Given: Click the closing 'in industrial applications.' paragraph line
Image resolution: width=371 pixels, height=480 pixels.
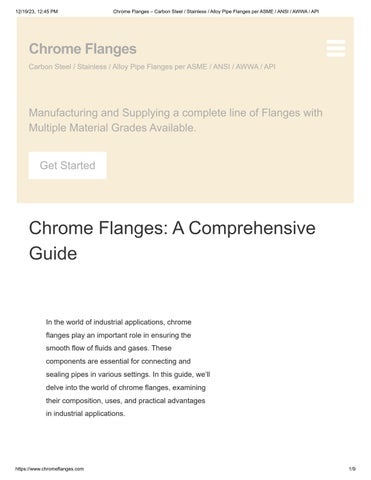Looking at the screenshot, I should point(85,413).
